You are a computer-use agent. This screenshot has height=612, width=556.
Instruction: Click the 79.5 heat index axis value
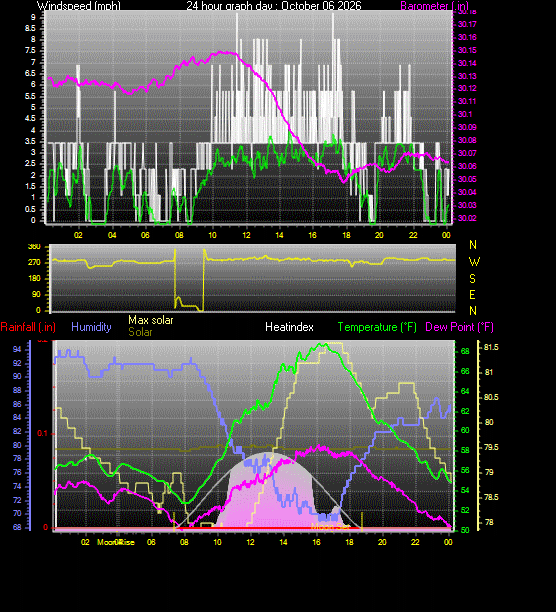pyautogui.click(x=491, y=447)
